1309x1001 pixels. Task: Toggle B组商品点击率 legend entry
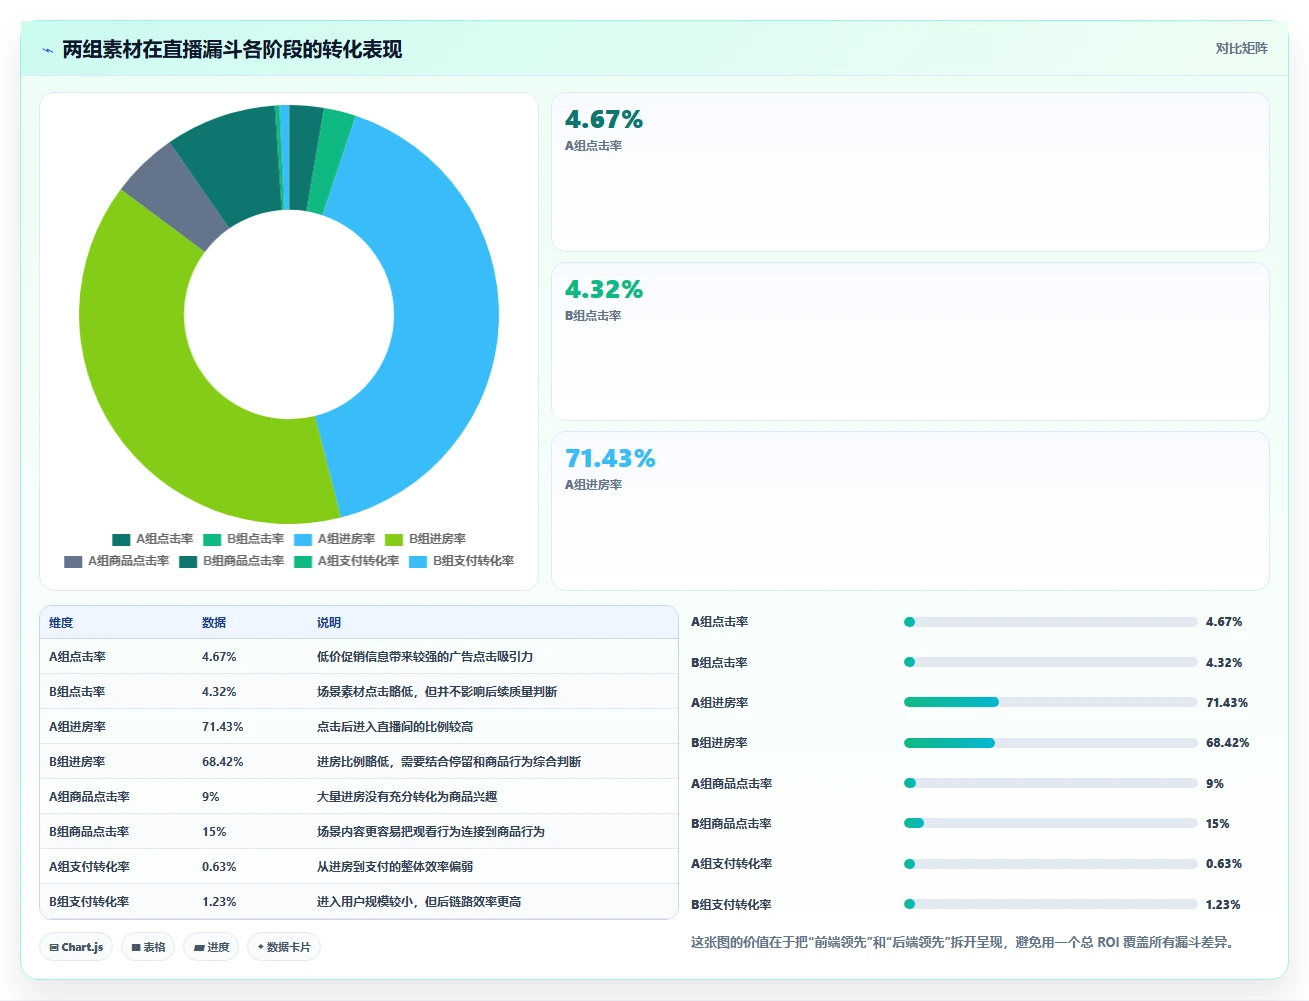click(232, 561)
